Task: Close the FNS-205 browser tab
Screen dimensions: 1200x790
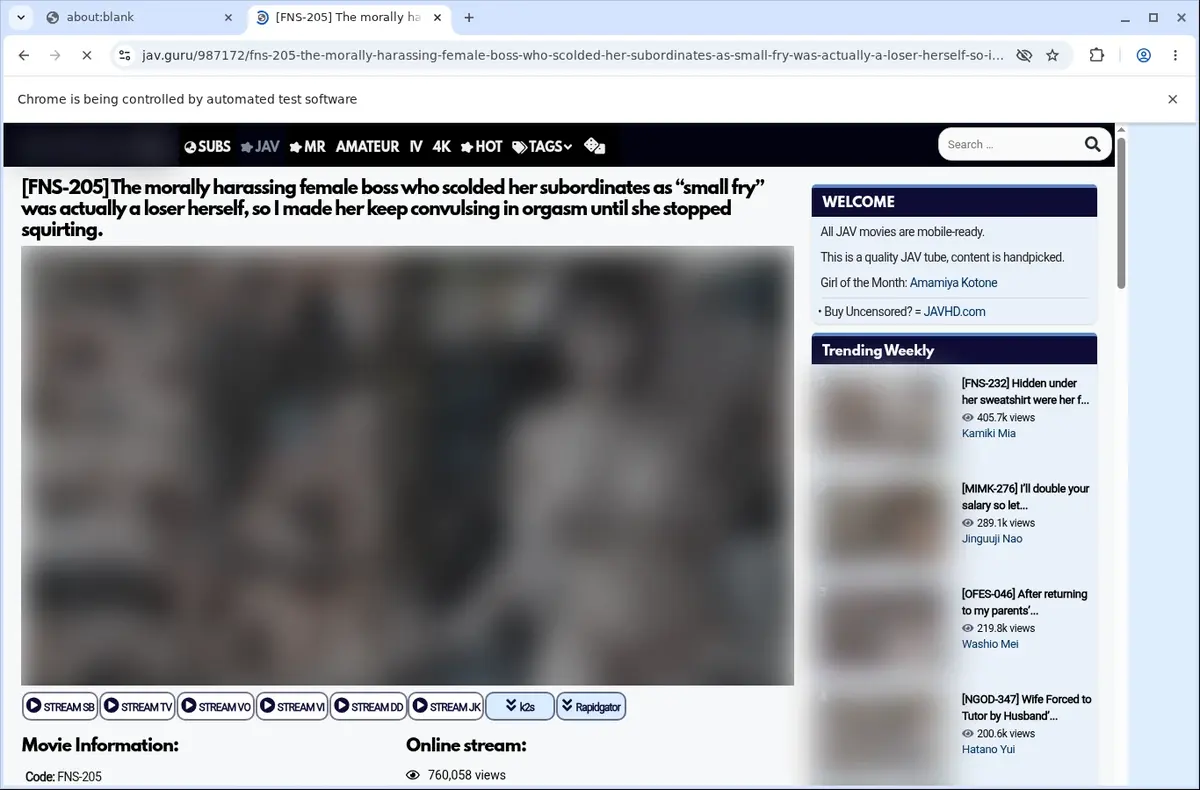Action: click(438, 17)
